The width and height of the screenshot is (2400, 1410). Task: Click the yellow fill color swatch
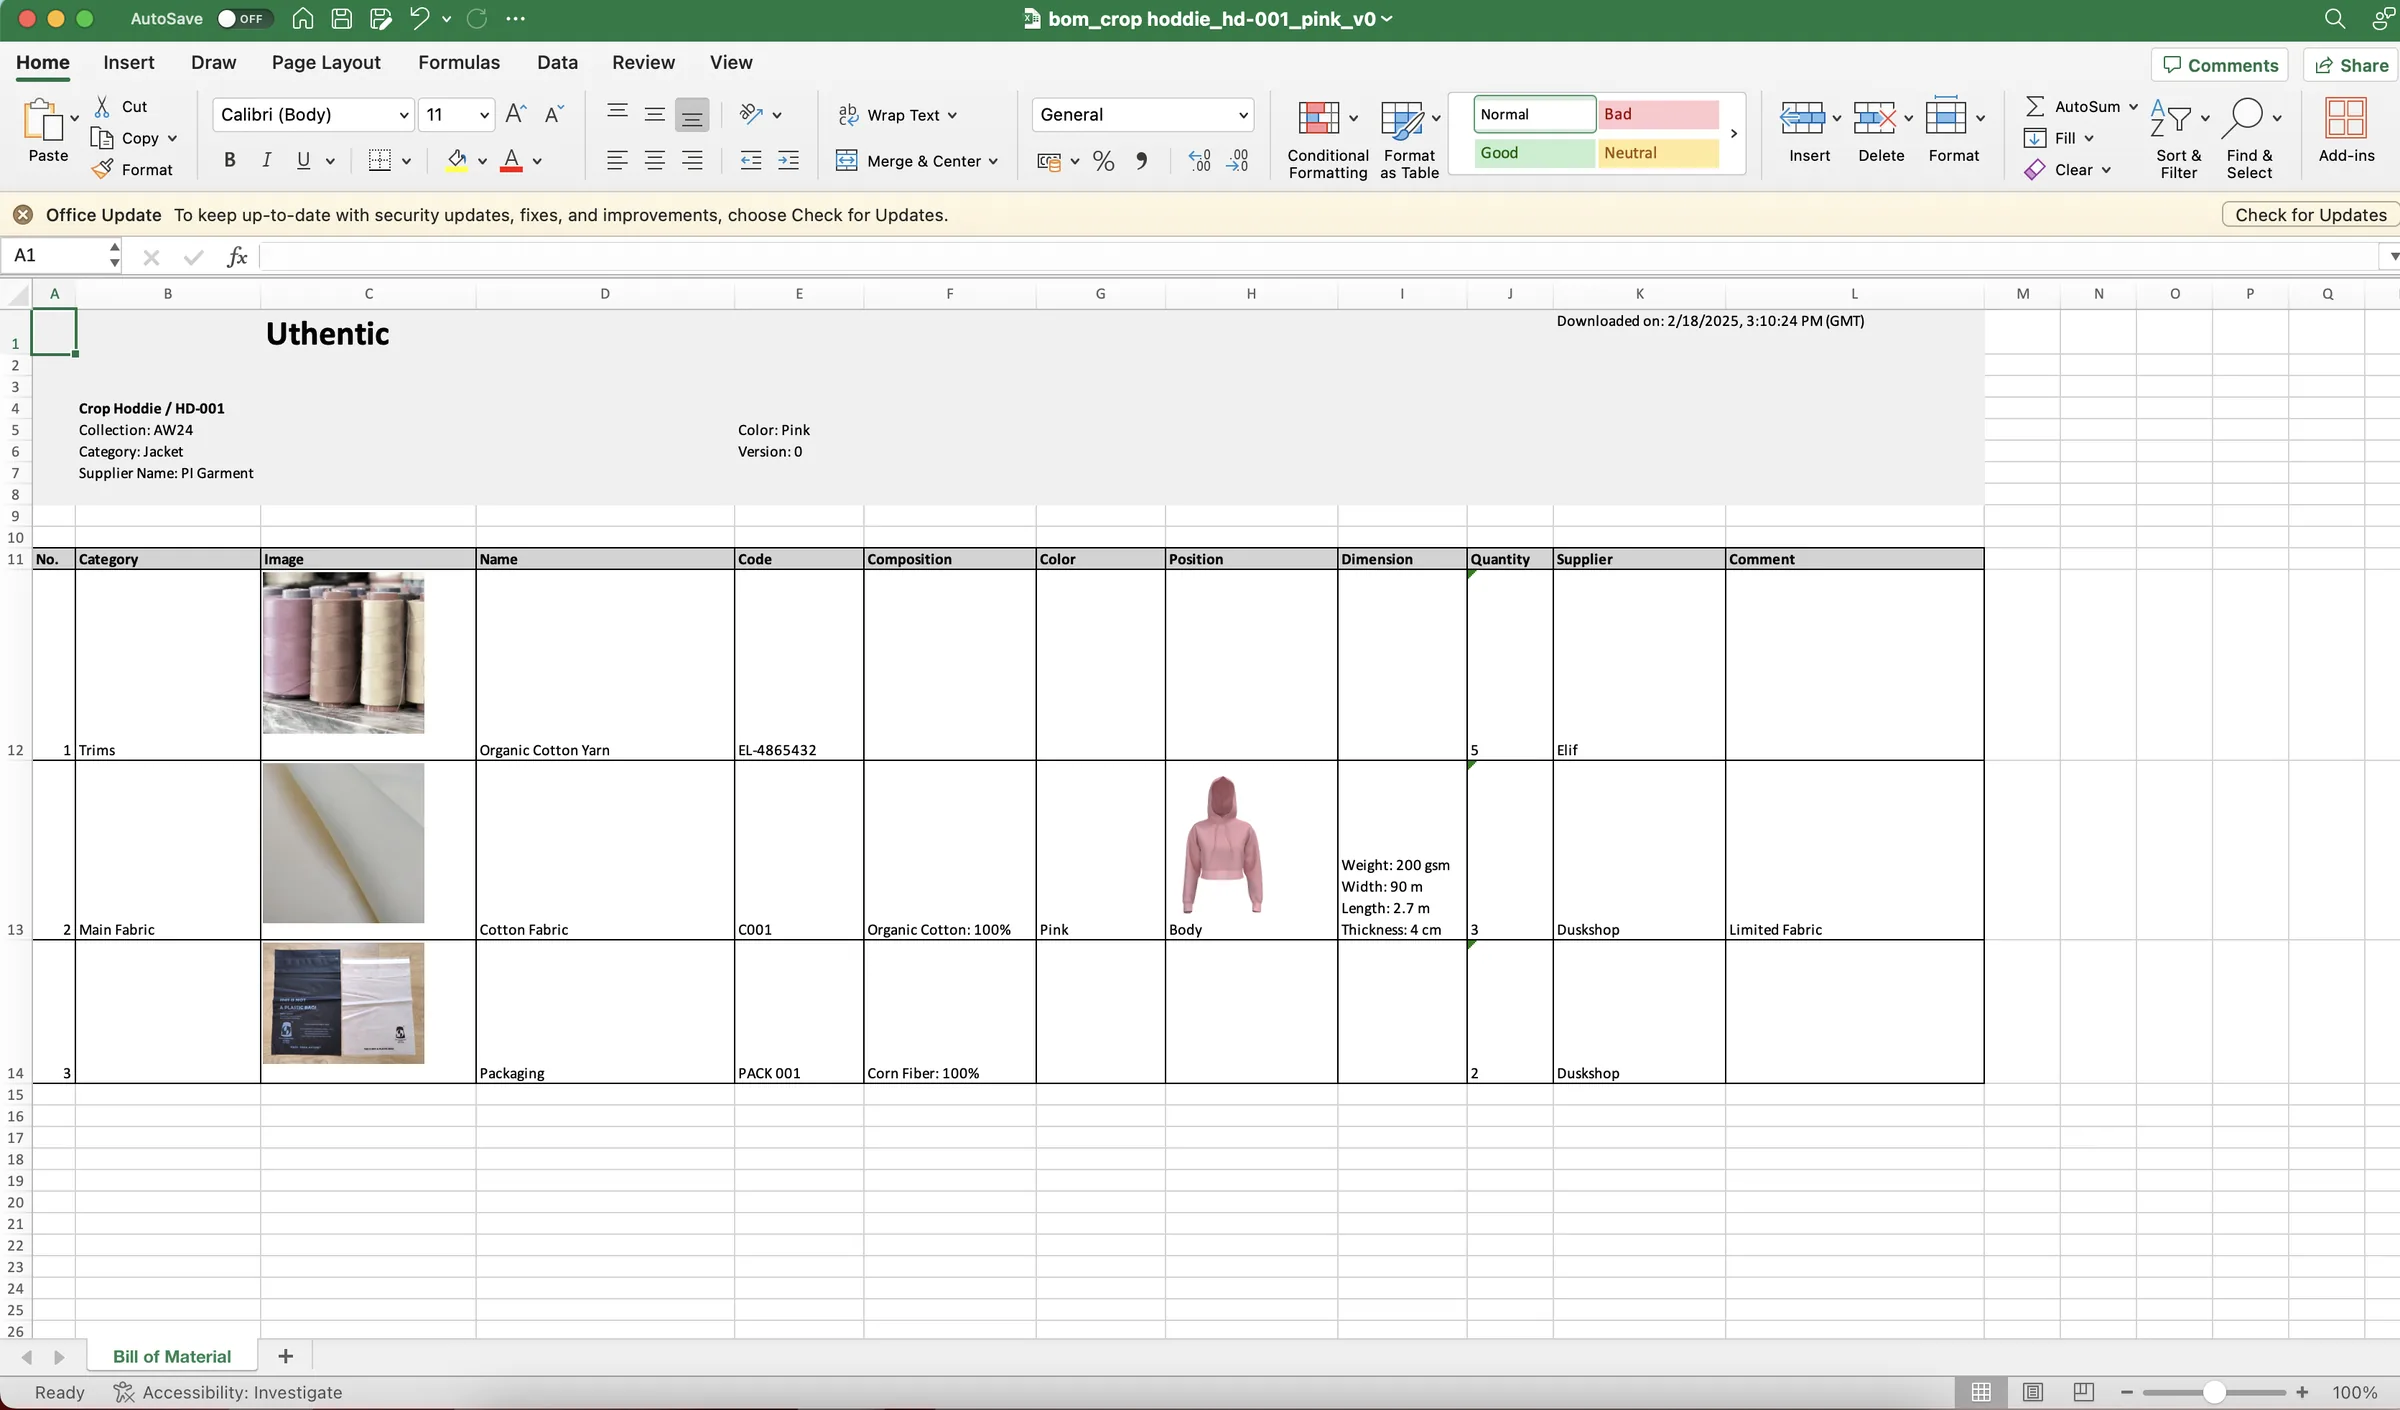457,160
